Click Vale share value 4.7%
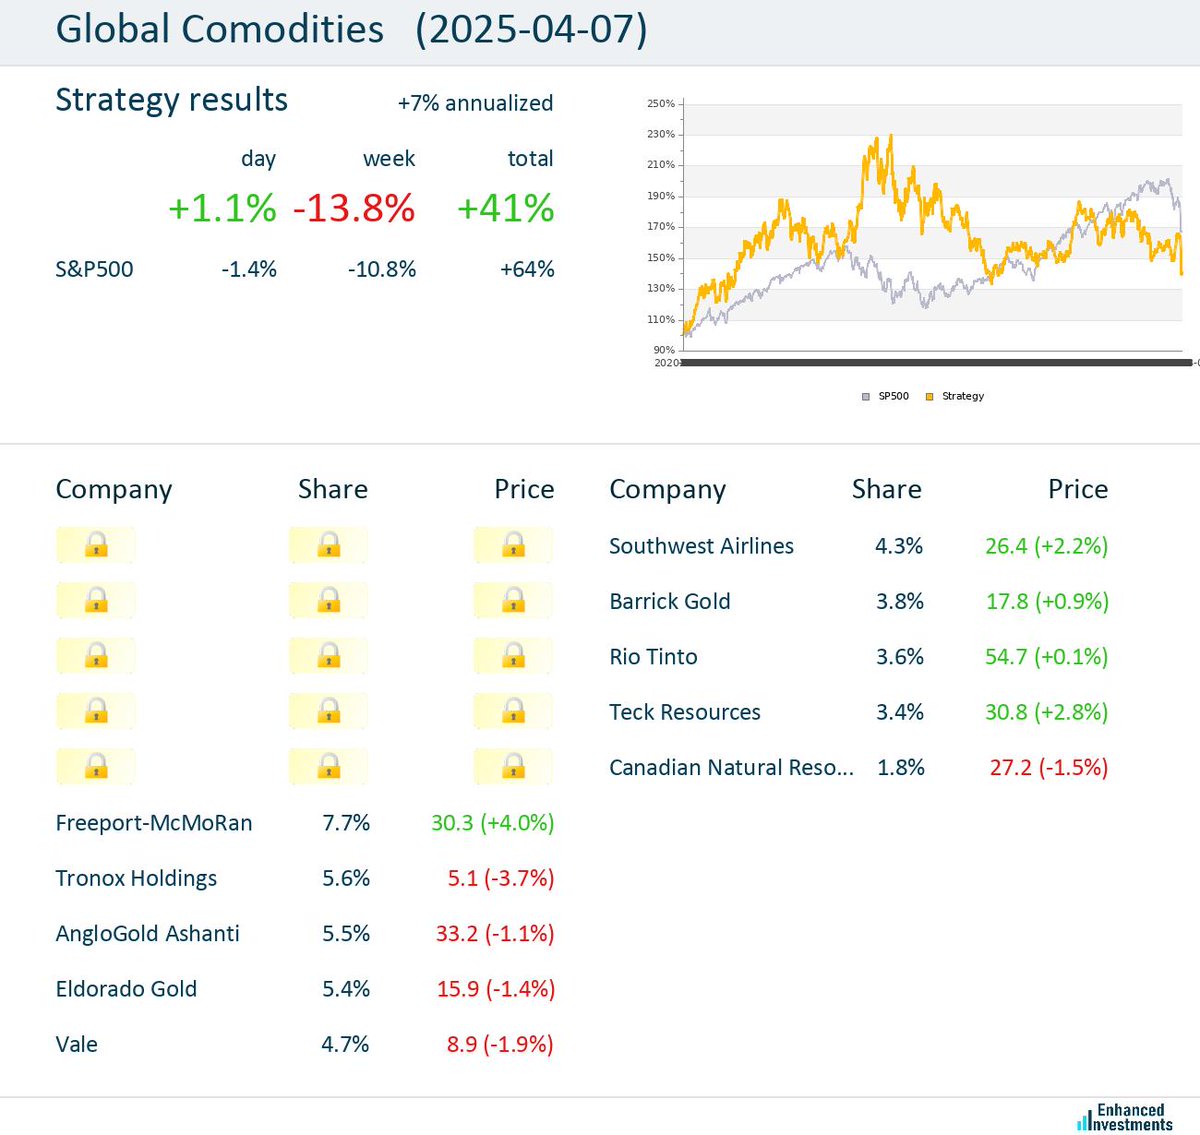 click(345, 1044)
